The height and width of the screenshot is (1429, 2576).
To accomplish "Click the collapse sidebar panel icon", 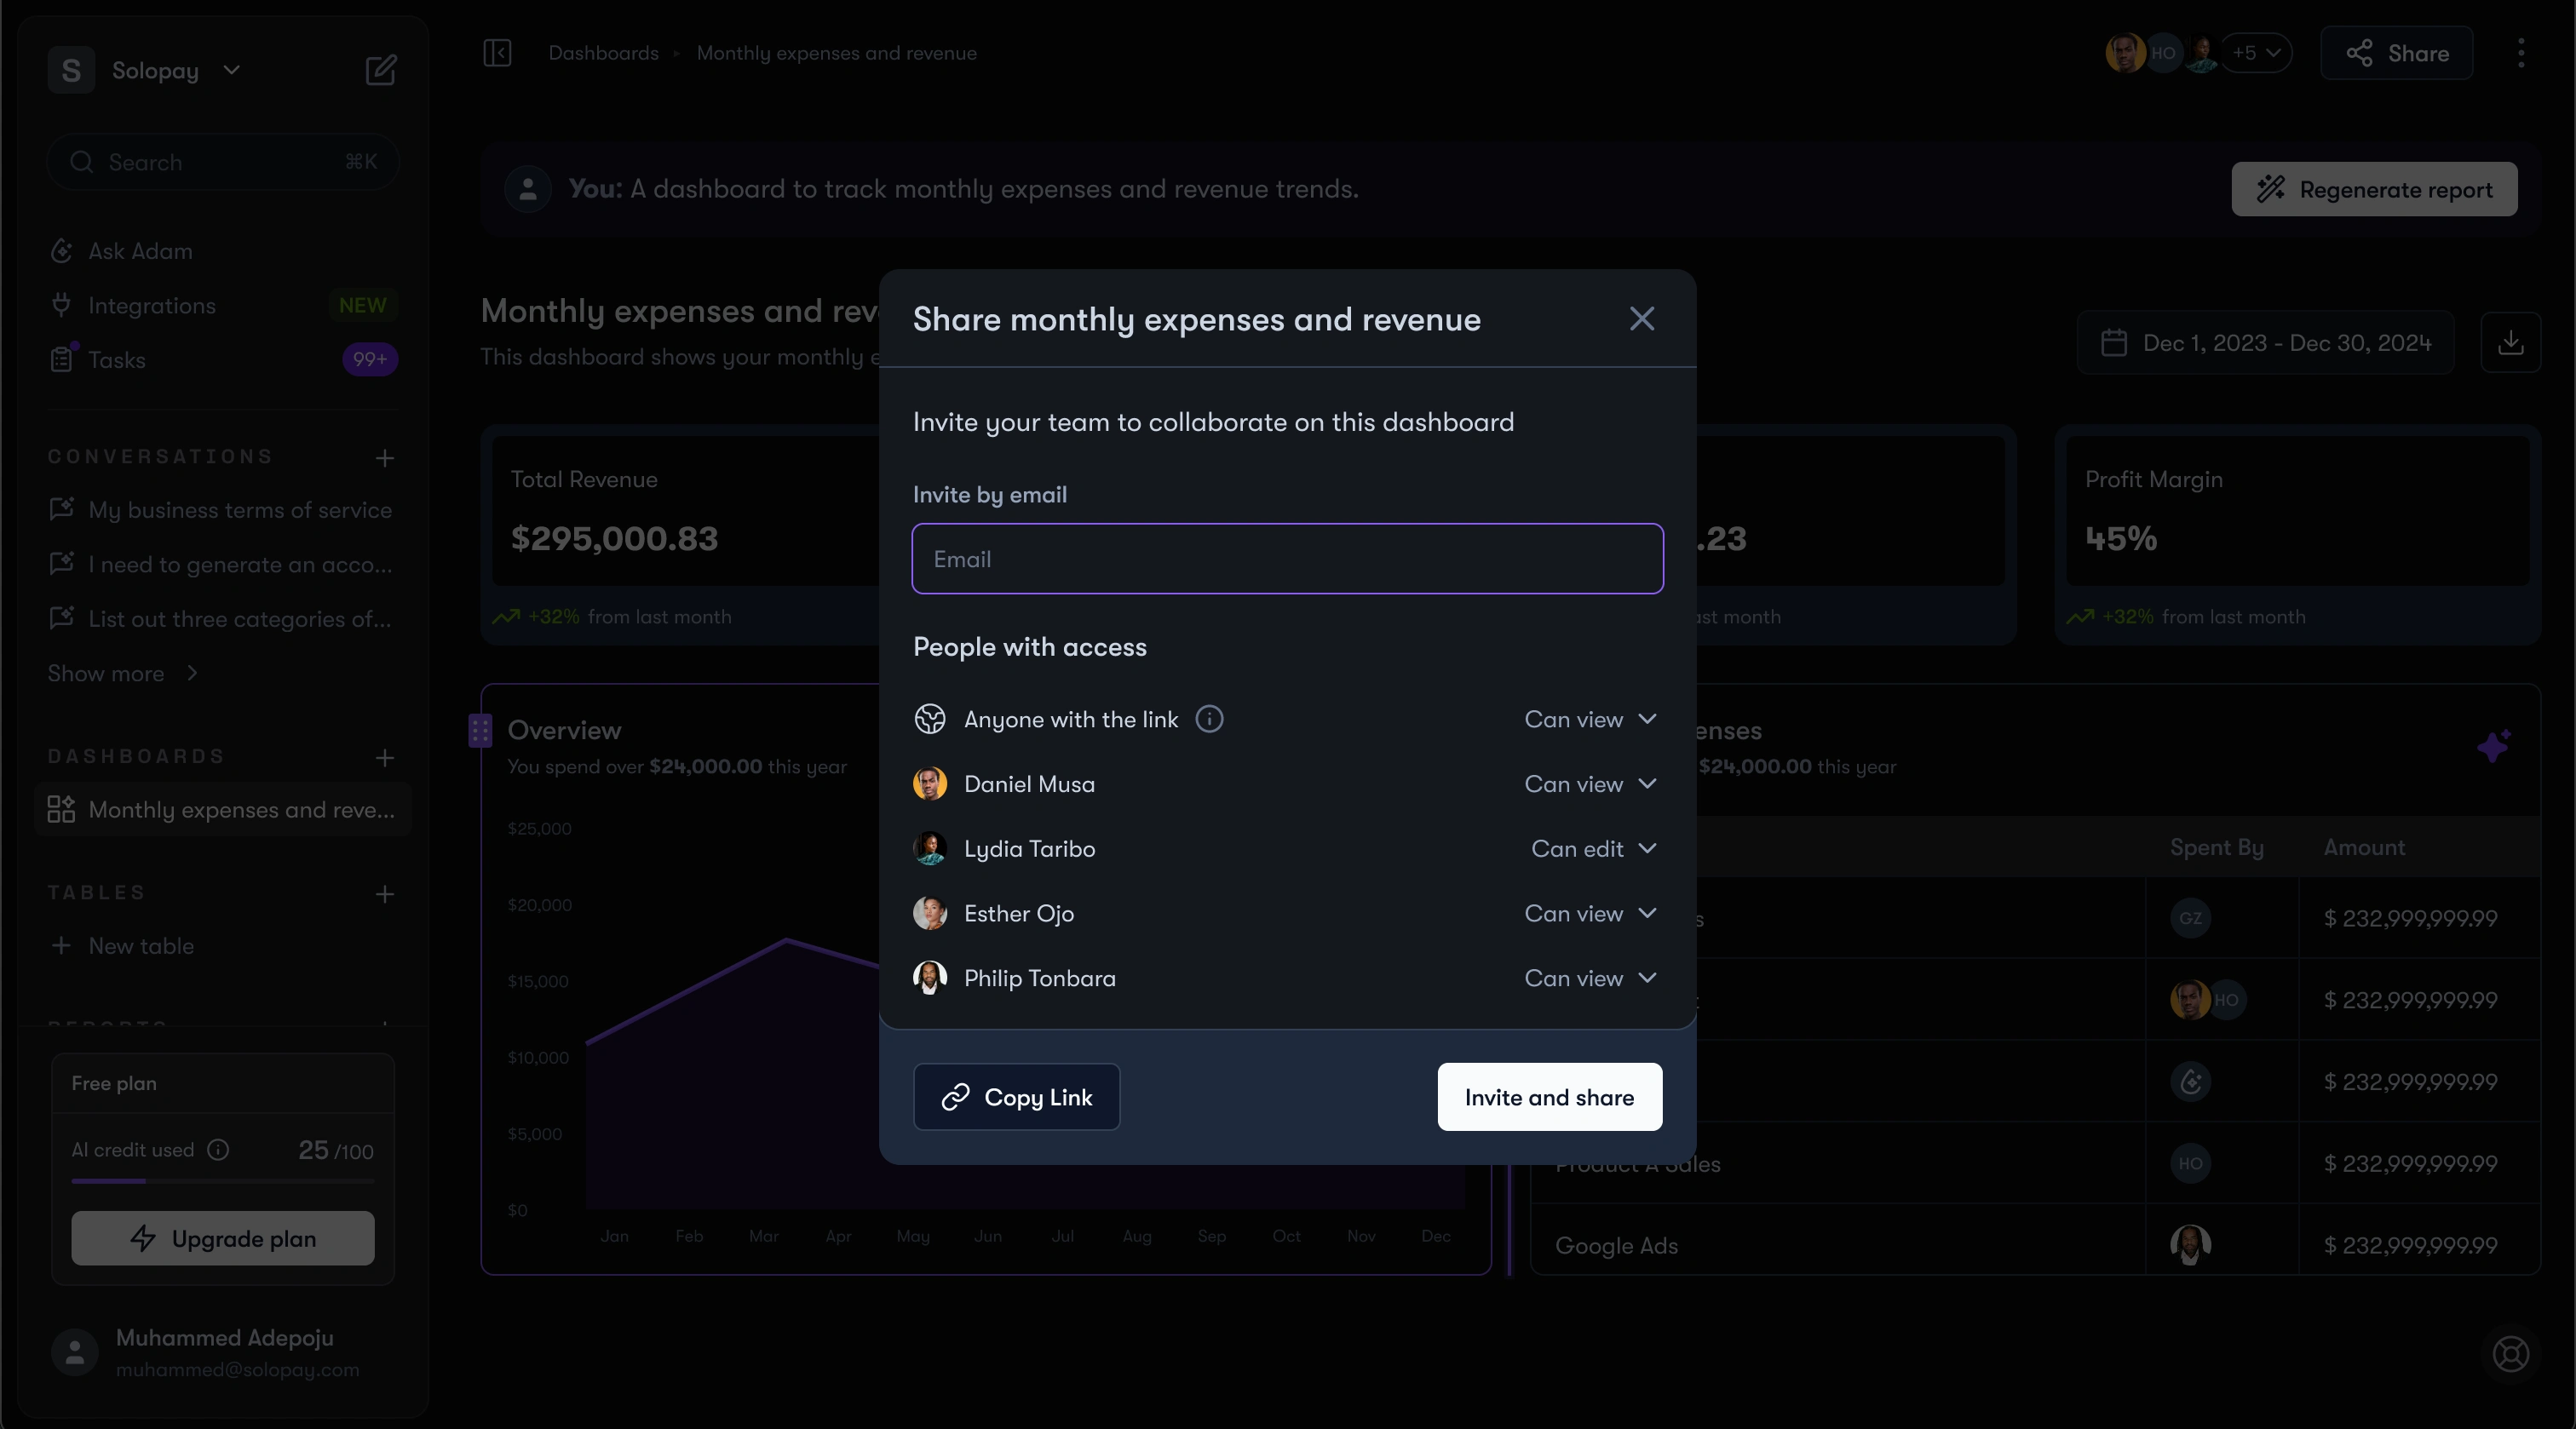I will click(497, 53).
